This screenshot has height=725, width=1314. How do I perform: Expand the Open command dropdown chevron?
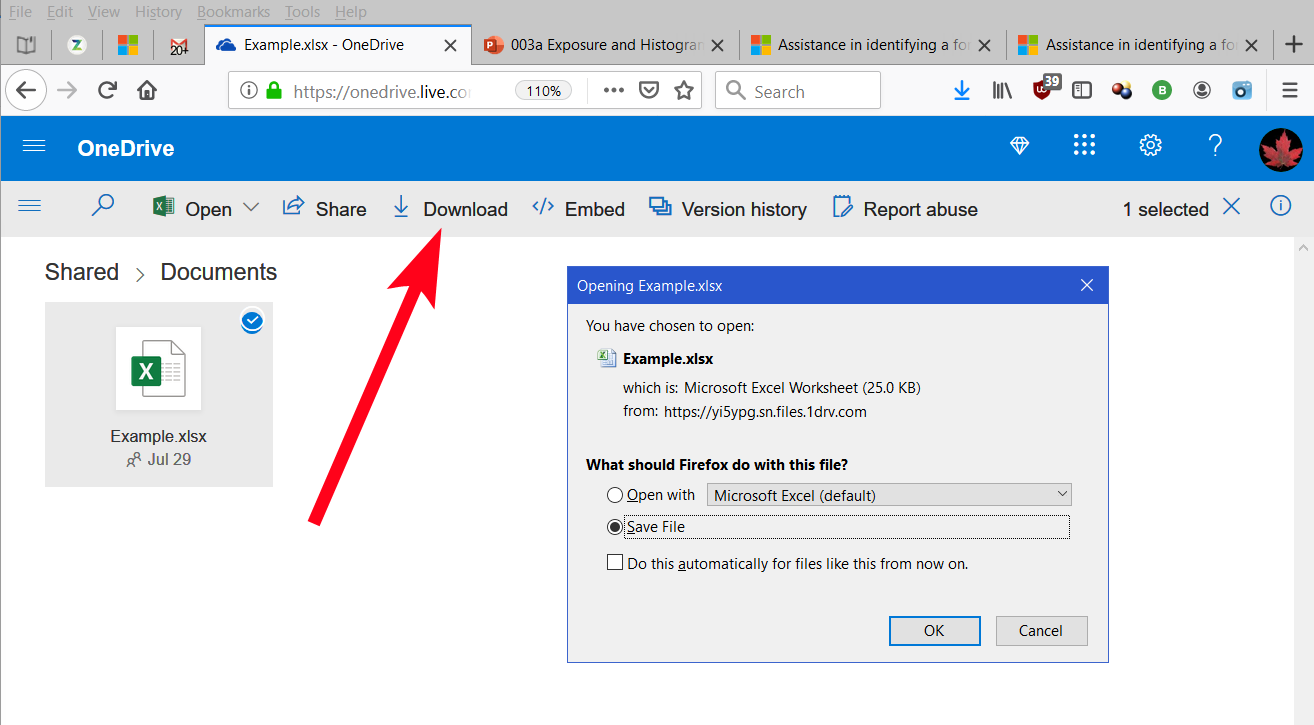251,208
